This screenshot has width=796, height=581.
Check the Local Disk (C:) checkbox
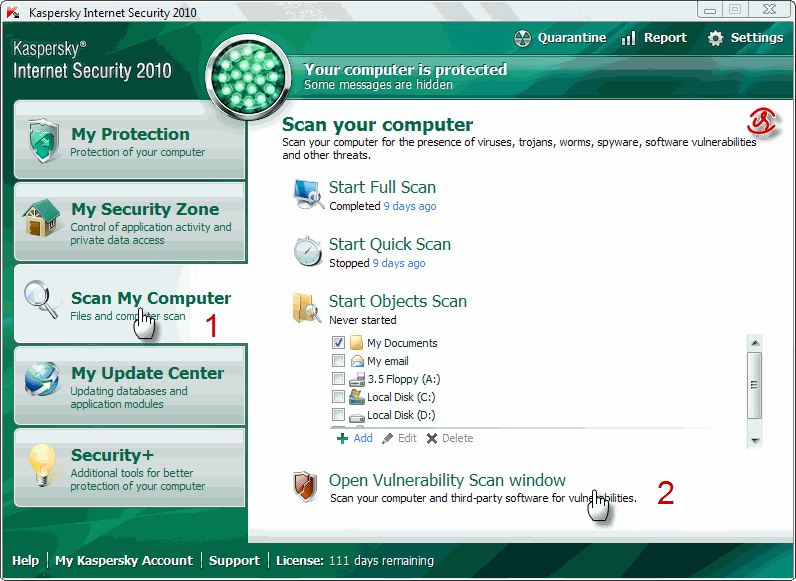[338, 396]
